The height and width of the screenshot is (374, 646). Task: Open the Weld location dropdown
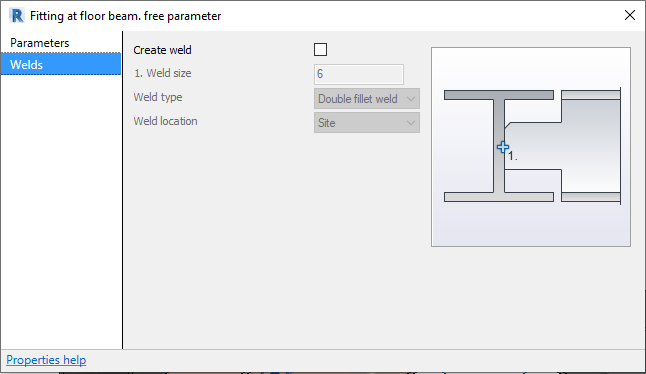point(367,123)
